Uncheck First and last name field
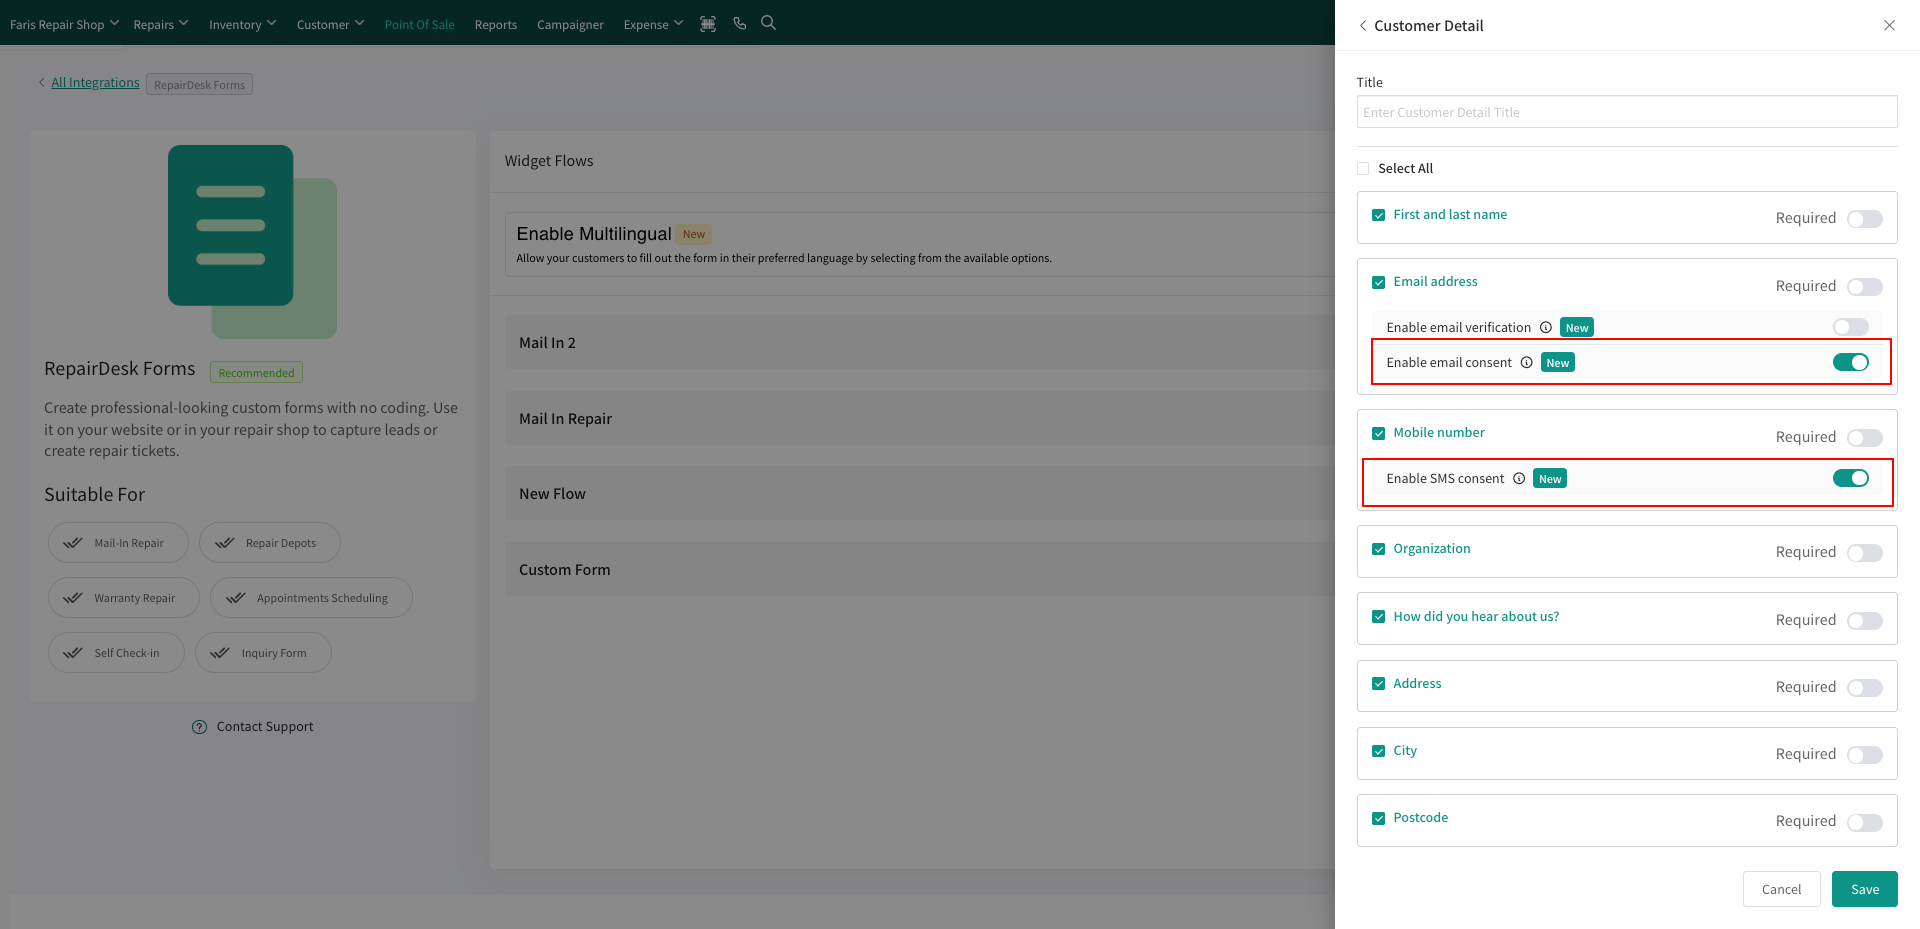 [x=1379, y=215]
